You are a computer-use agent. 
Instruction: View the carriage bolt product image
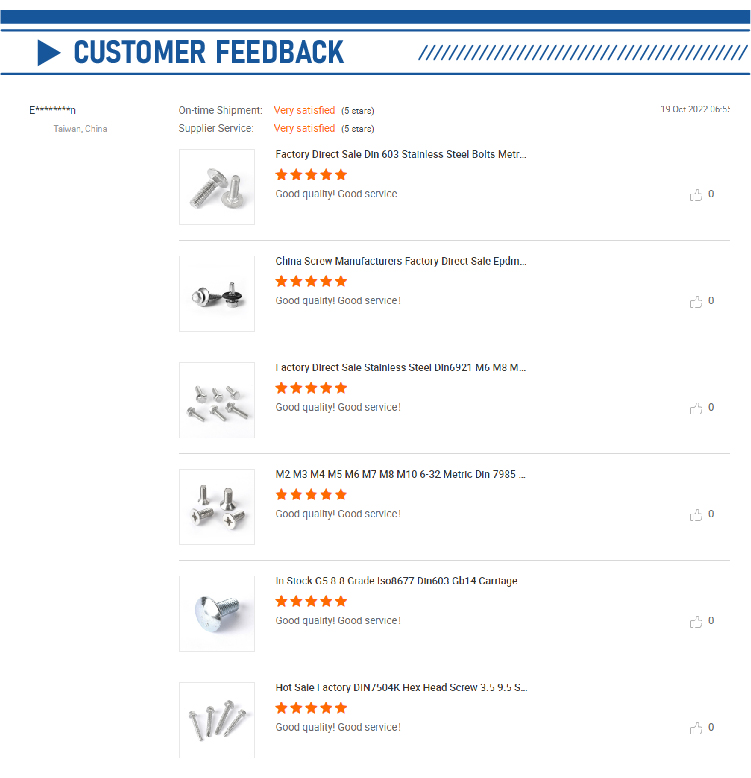tap(217, 614)
